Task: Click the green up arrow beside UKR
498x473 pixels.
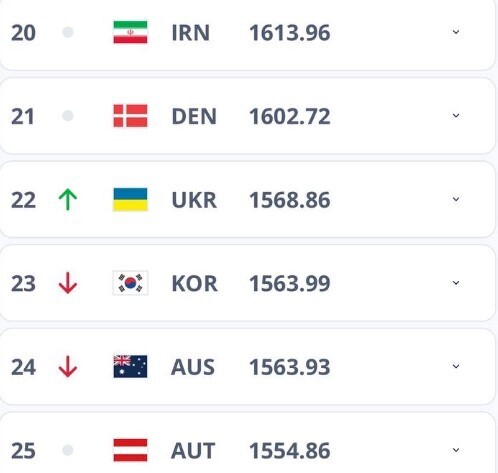Action: pos(68,199)
